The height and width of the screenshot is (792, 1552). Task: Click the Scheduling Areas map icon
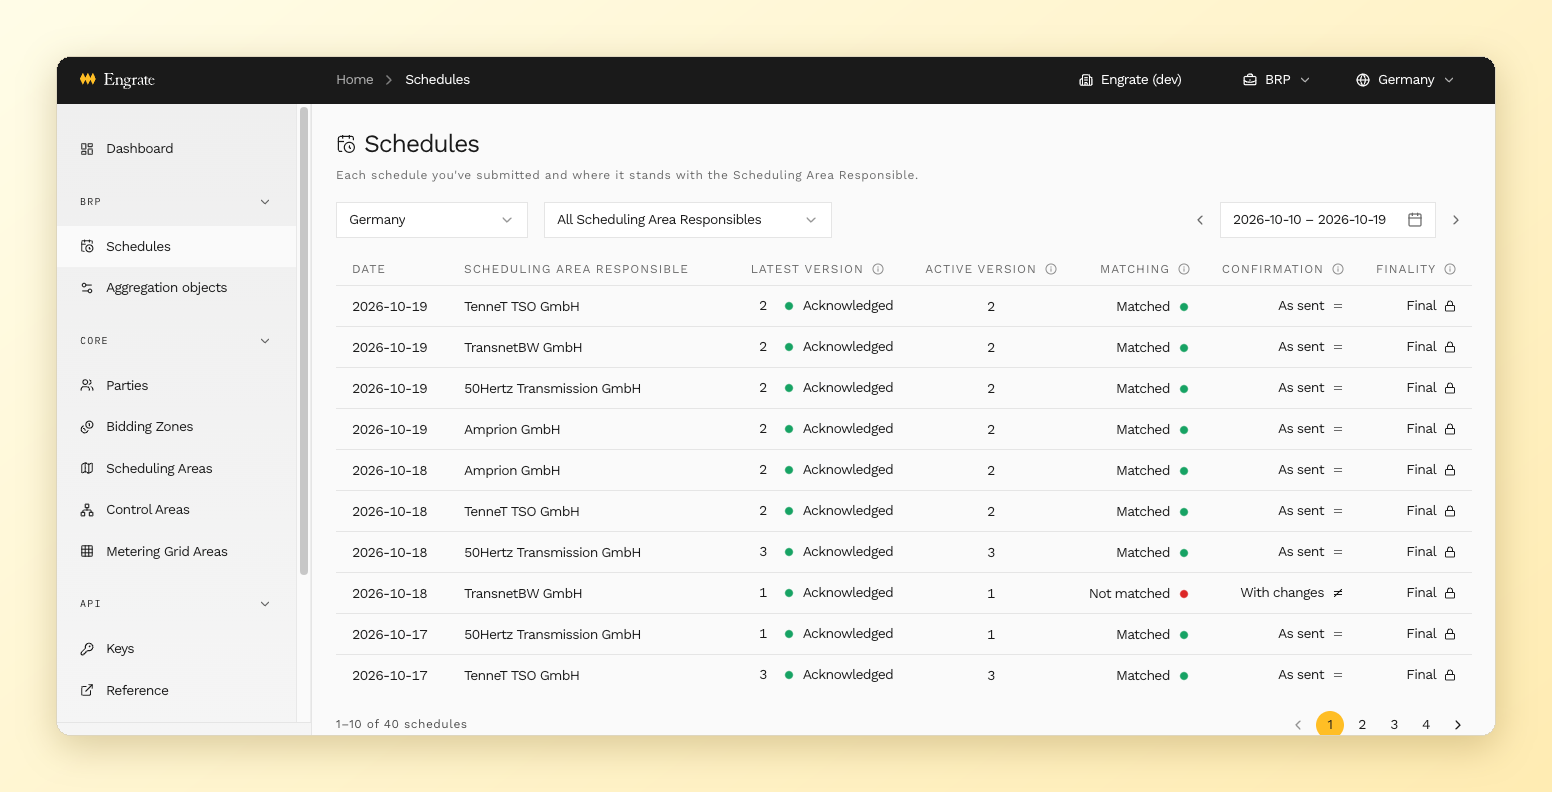click(x=87, y=468)
